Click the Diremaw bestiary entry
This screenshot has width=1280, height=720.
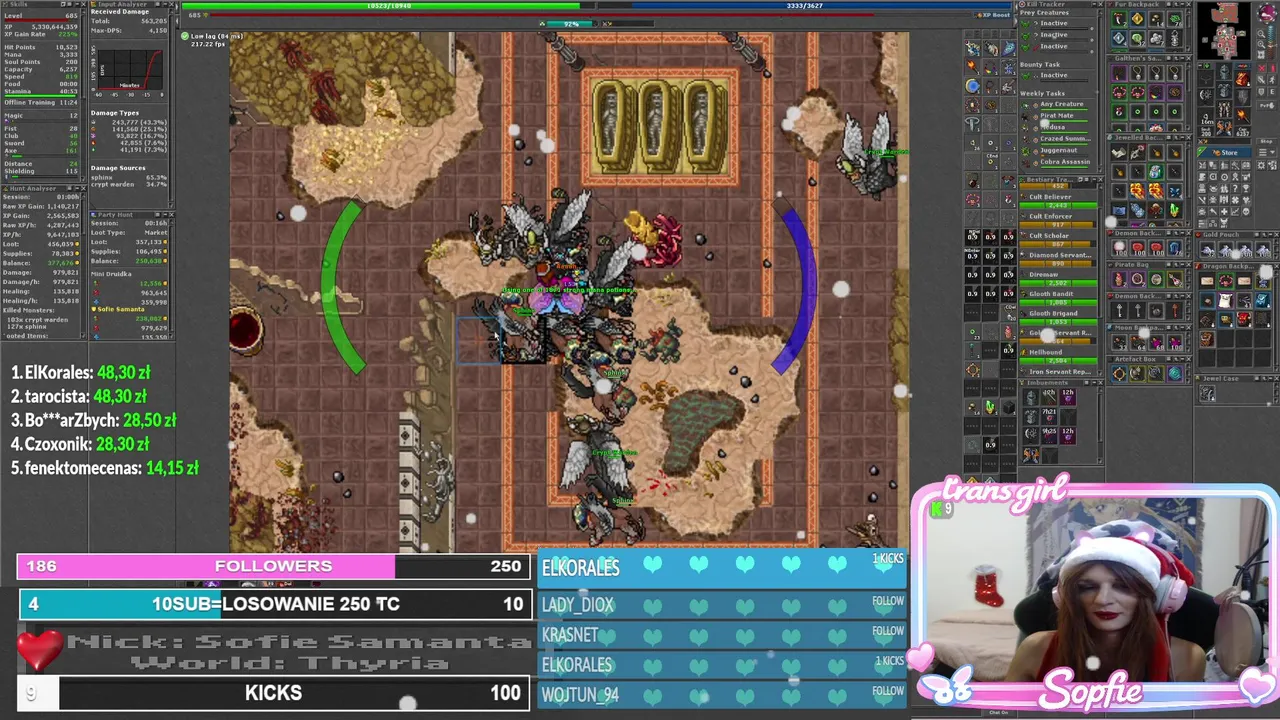point(1057,278)
